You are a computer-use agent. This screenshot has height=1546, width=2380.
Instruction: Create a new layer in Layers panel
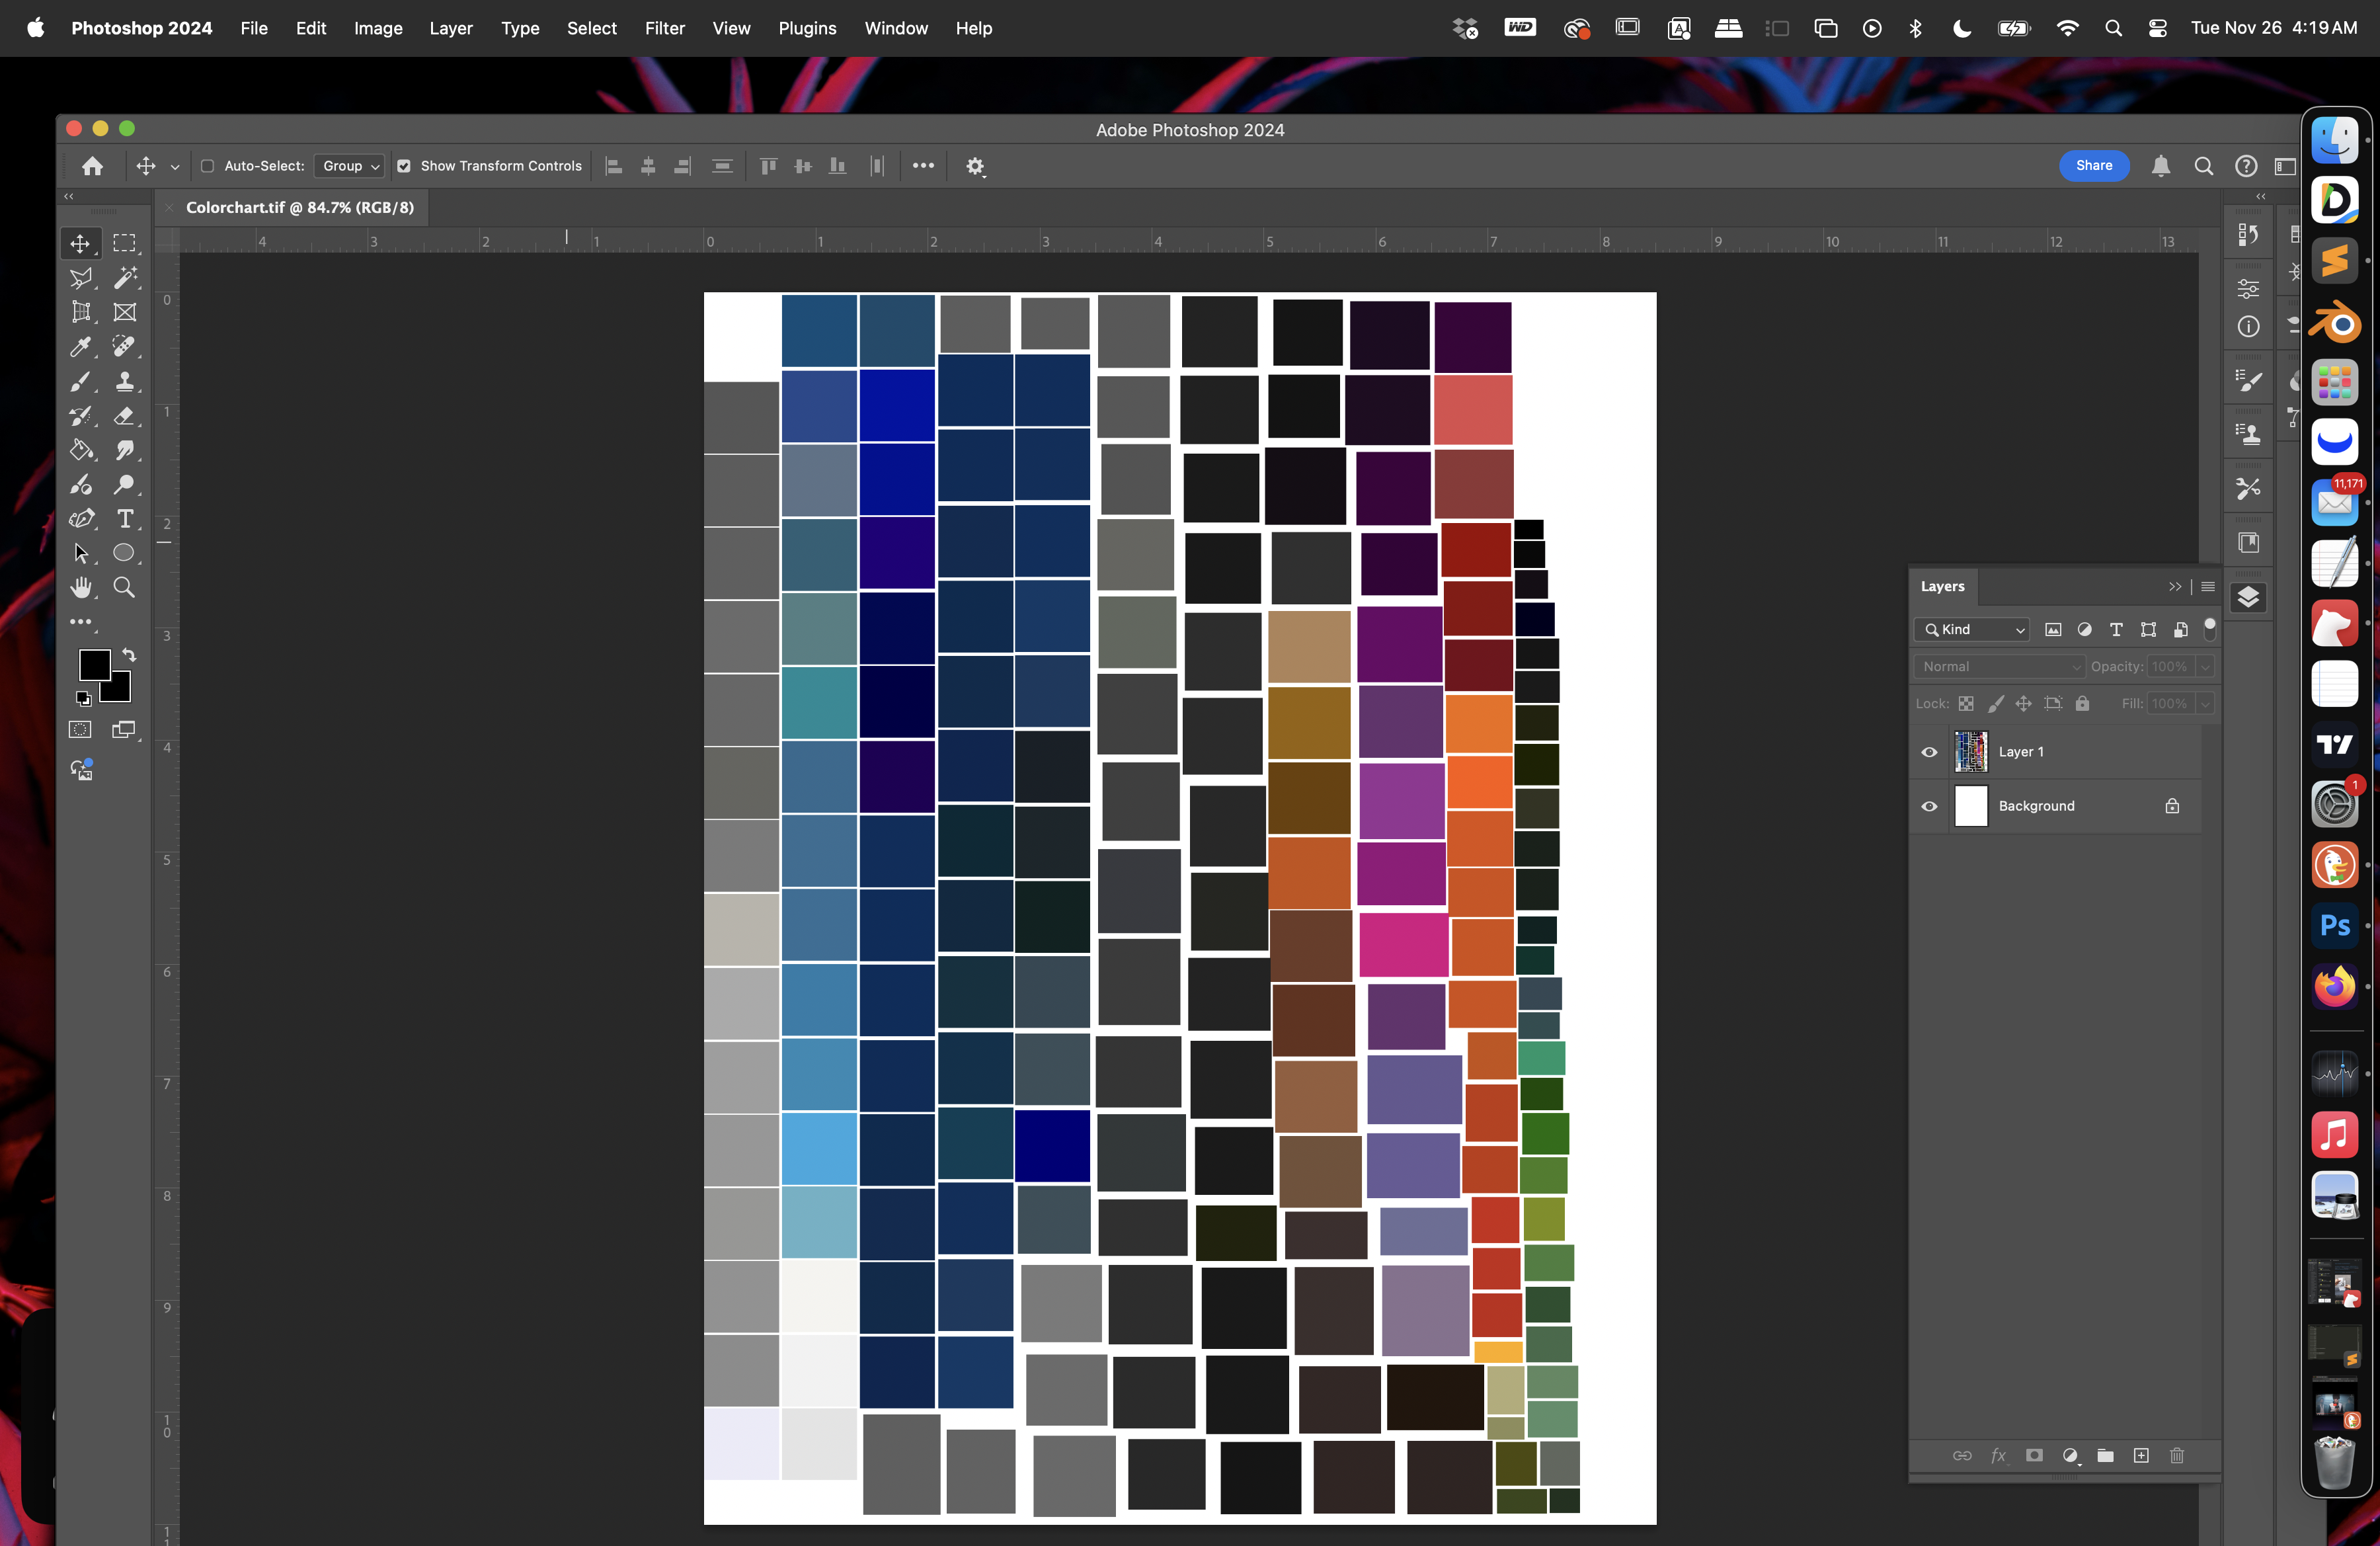[2141, 1456]
